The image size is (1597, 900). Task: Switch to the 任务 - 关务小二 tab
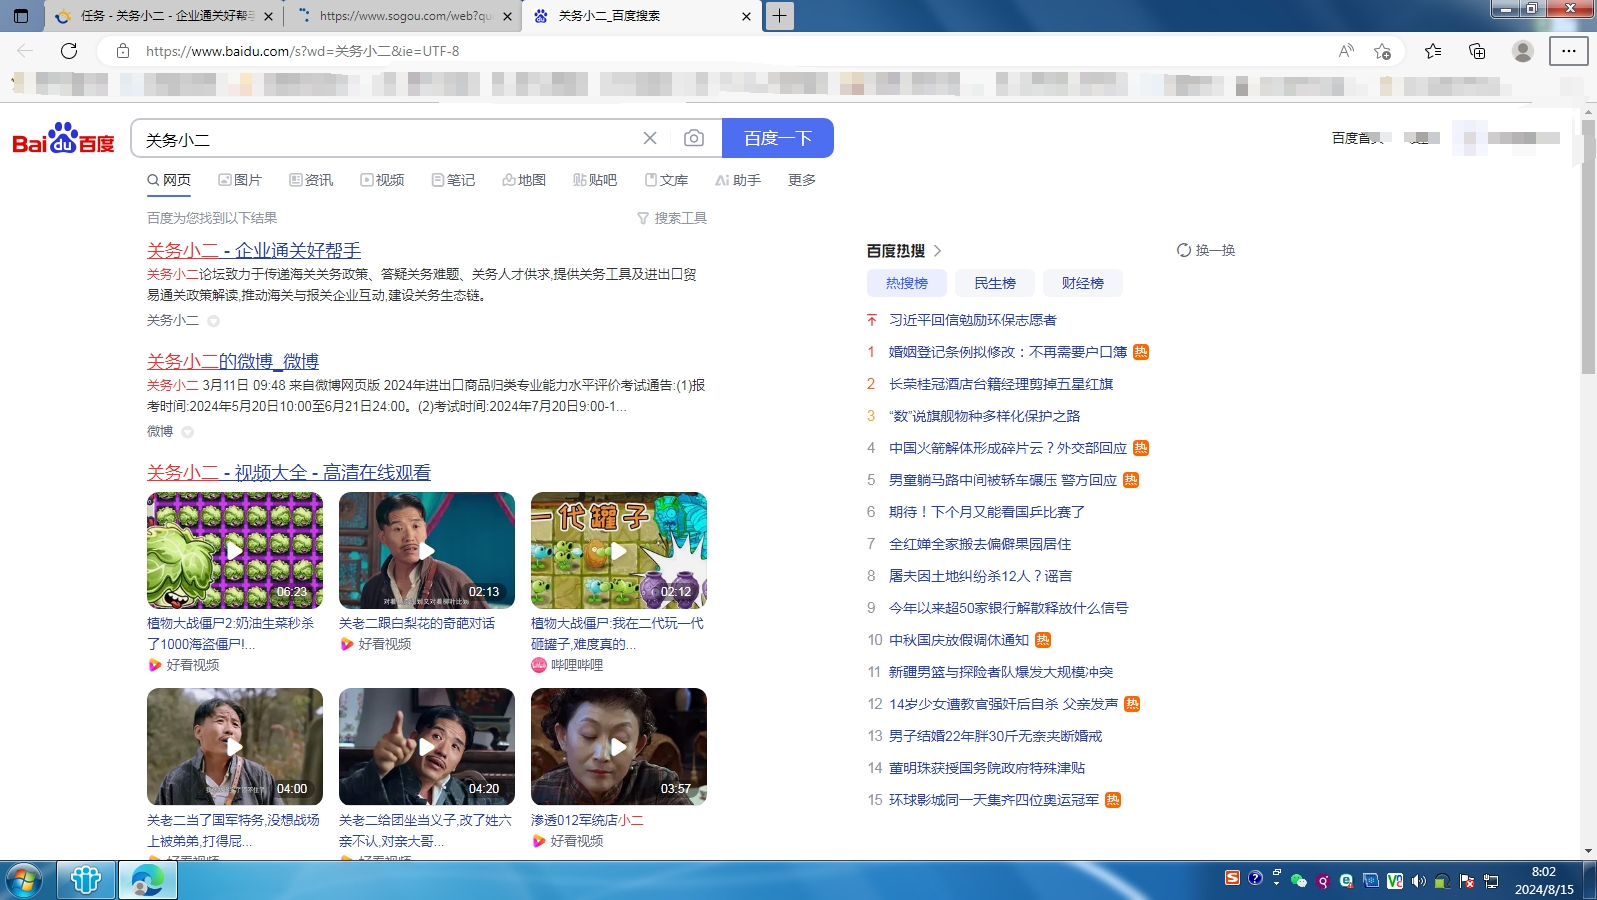click(x=165, y=16)
